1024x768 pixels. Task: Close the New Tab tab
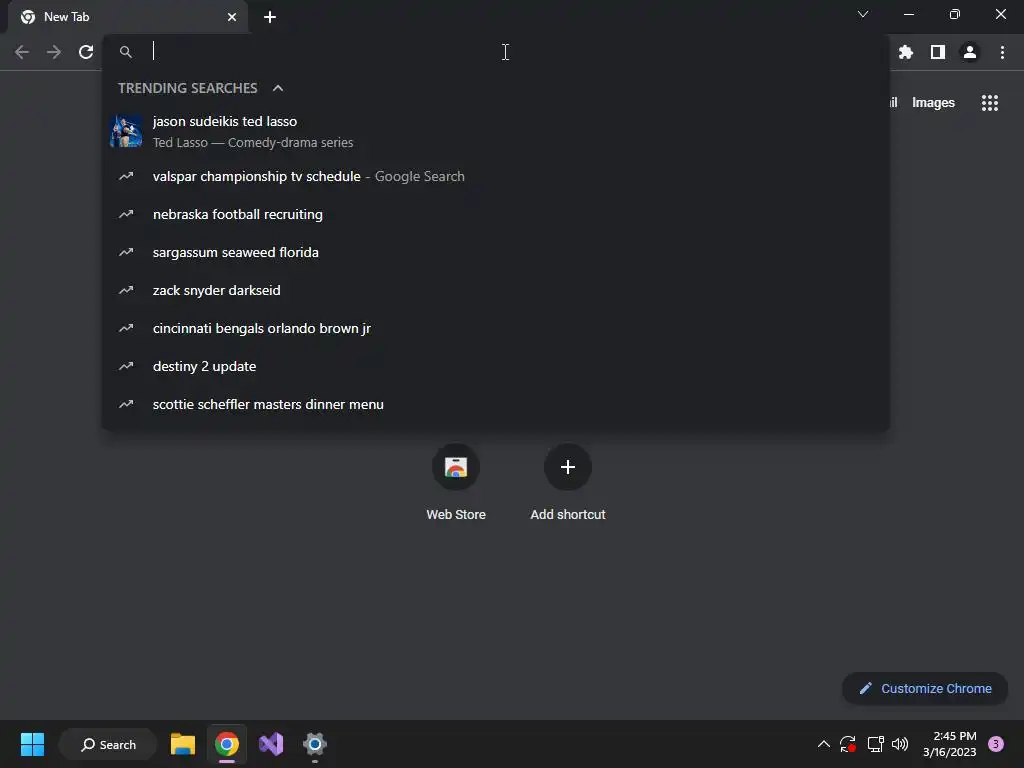tap(232, 17)
